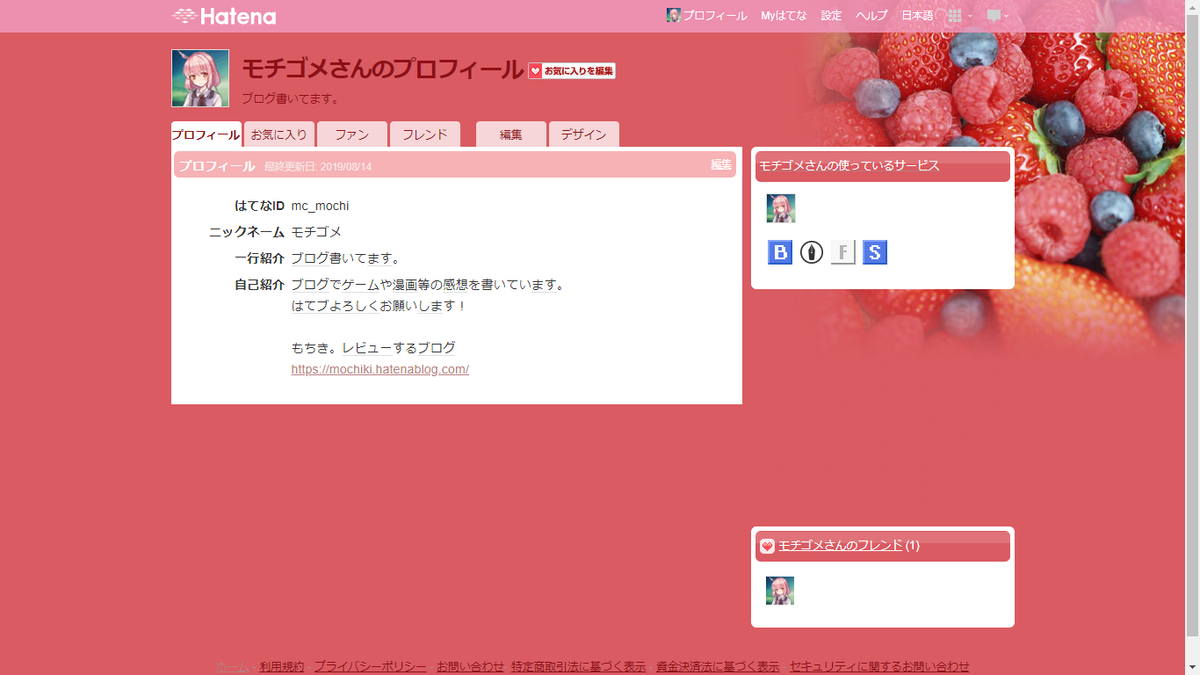Viewport: 1200px width, 675px height.
Task: Open 設定 in the top menu bar
Action: point(830,15)
